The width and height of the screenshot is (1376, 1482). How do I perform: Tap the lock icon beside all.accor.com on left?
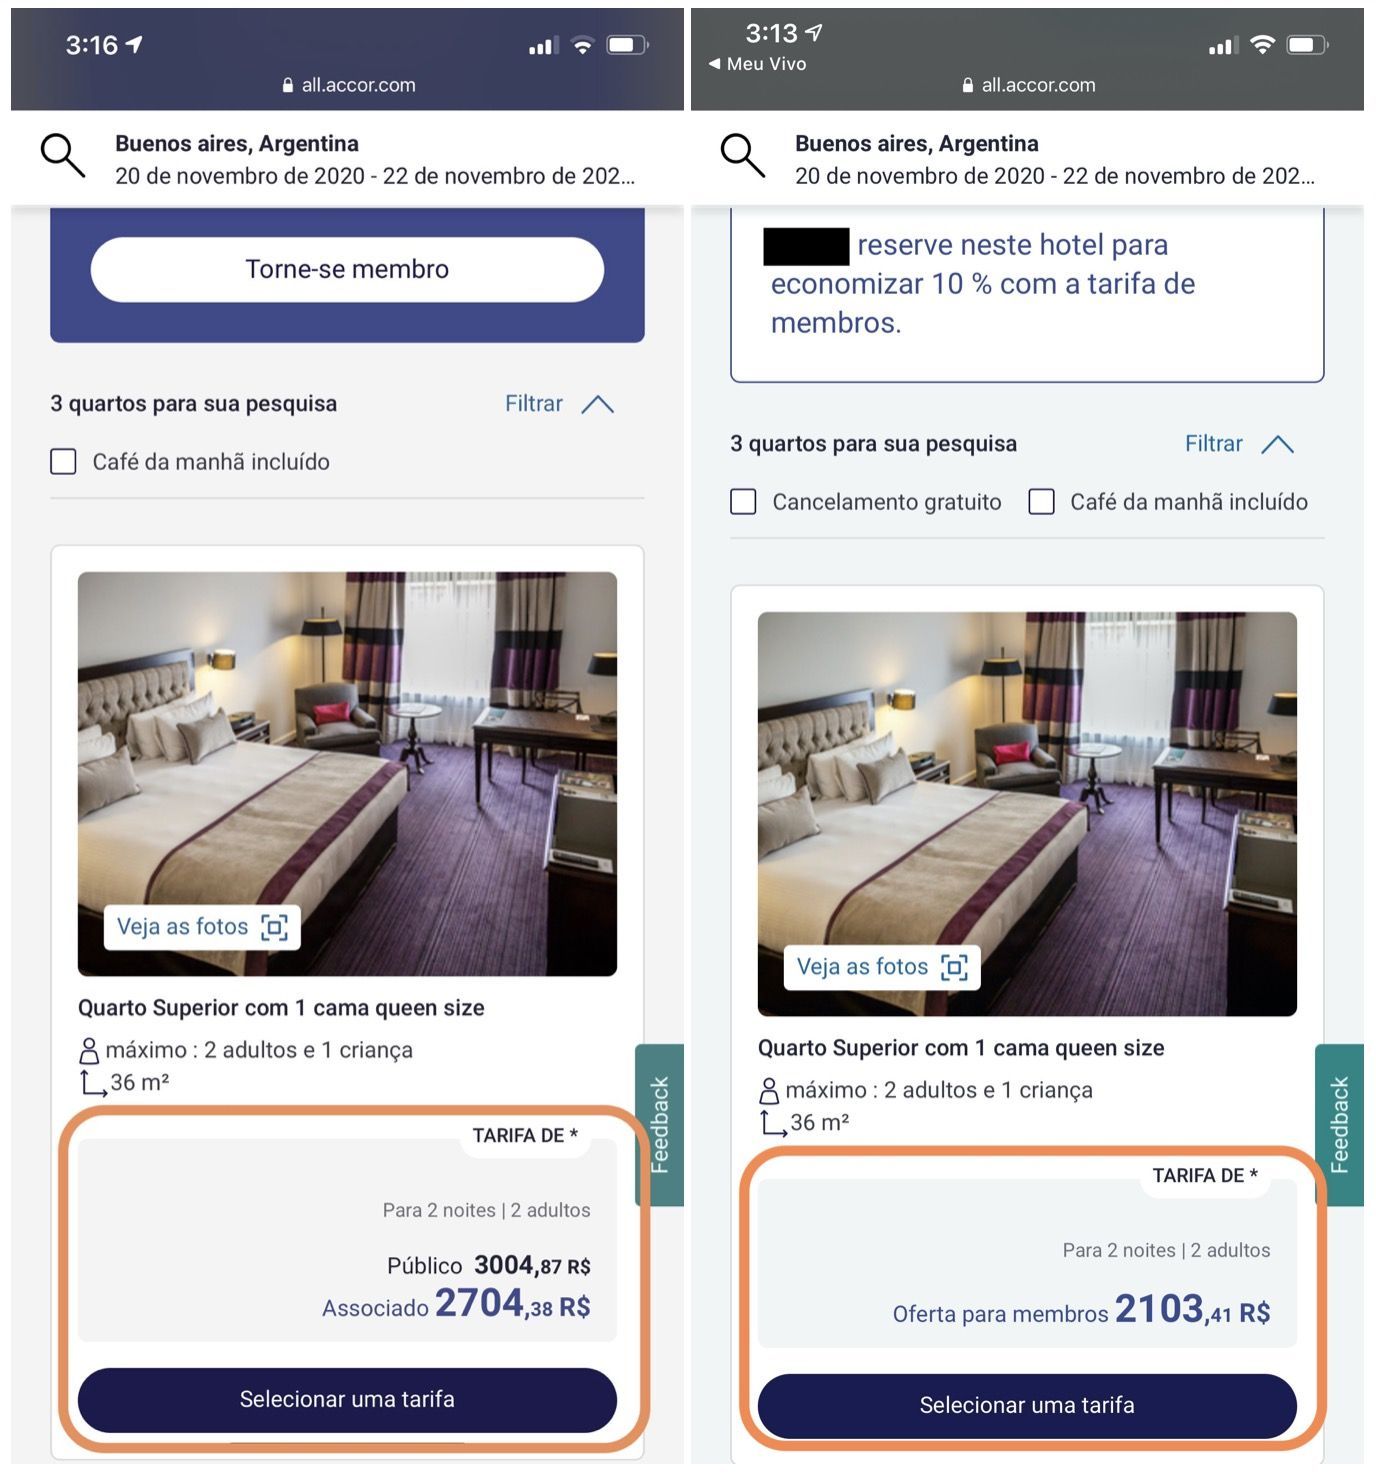coord(289,86)
